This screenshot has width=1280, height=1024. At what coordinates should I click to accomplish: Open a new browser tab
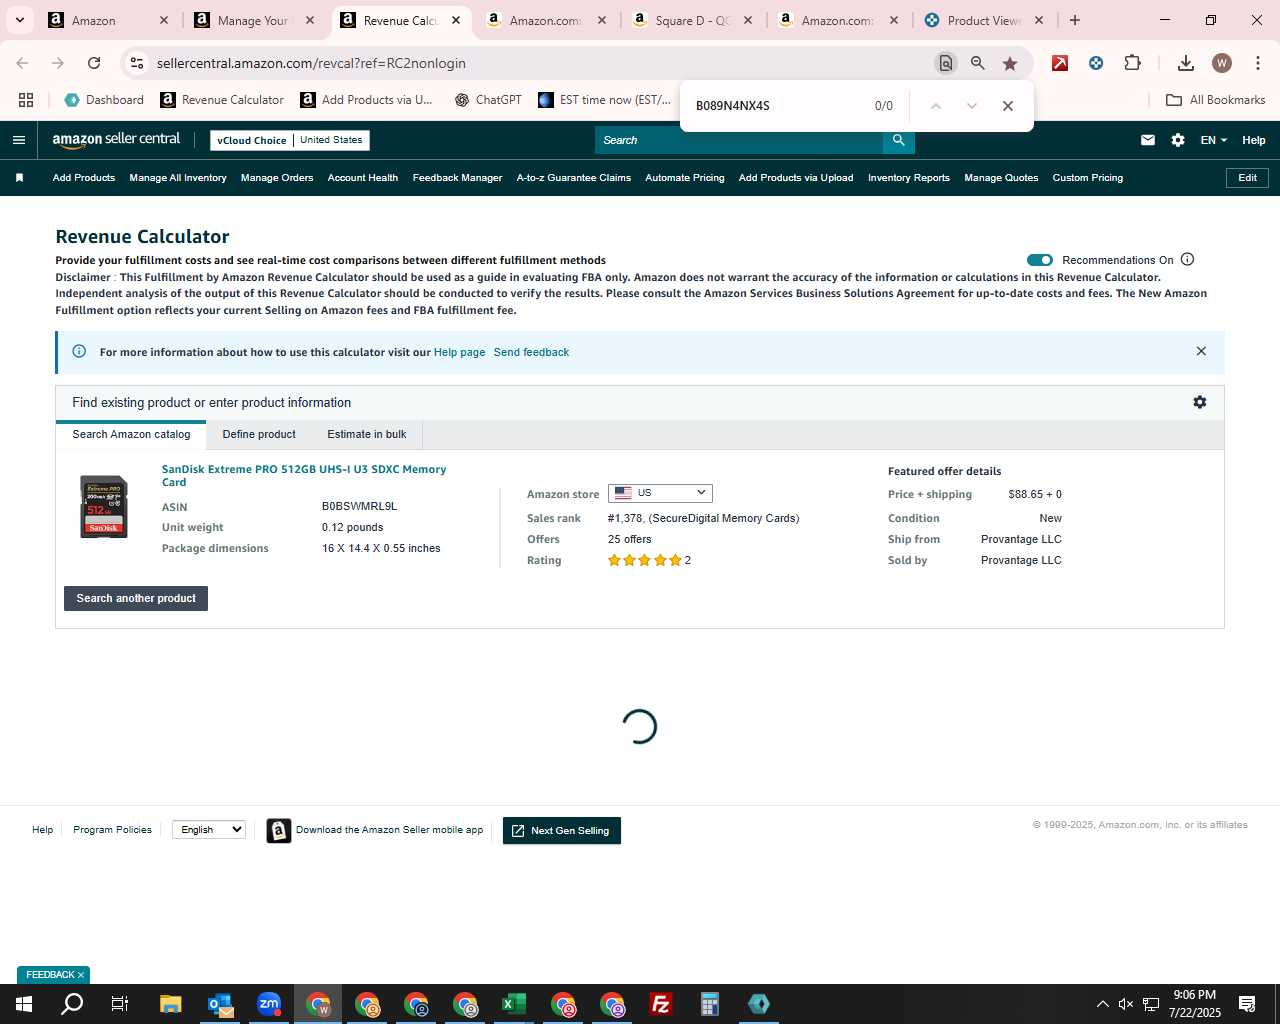coord(1075,20)
